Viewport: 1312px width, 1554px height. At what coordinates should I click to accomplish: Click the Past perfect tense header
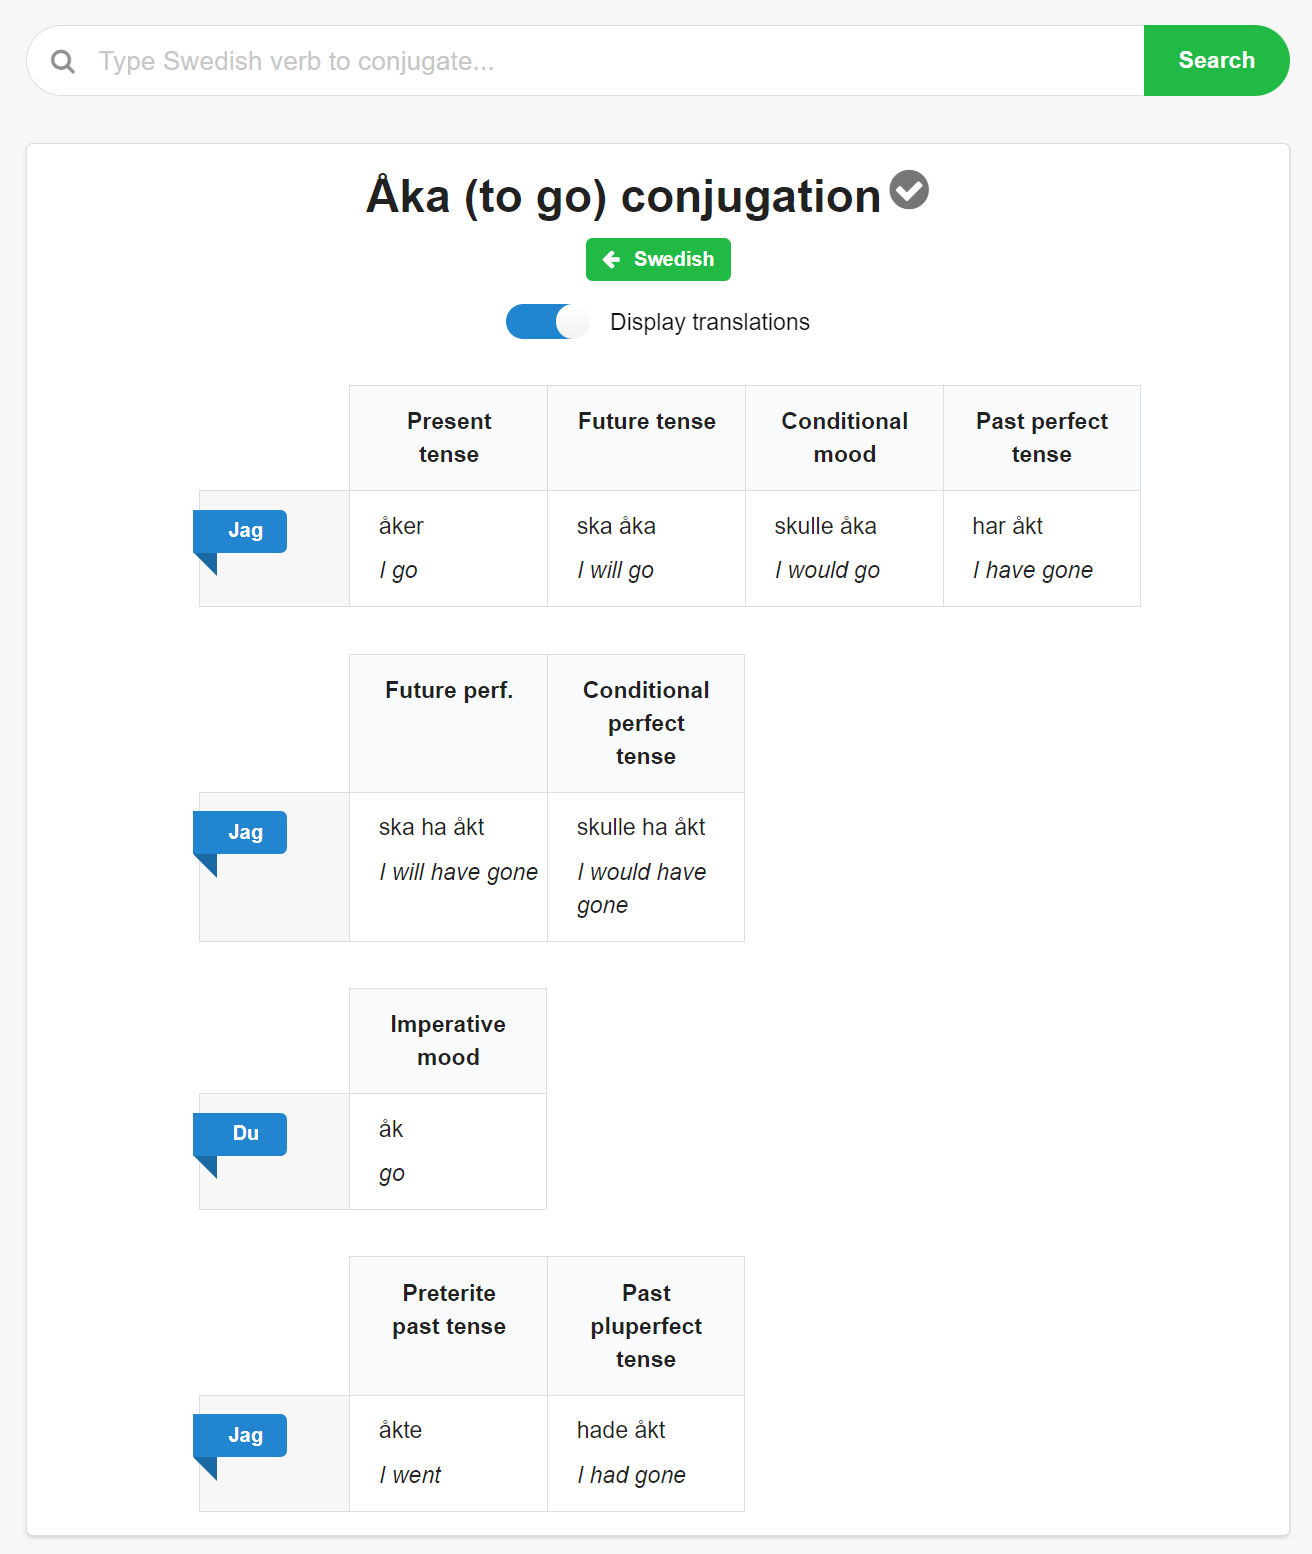pos(1042,438)
